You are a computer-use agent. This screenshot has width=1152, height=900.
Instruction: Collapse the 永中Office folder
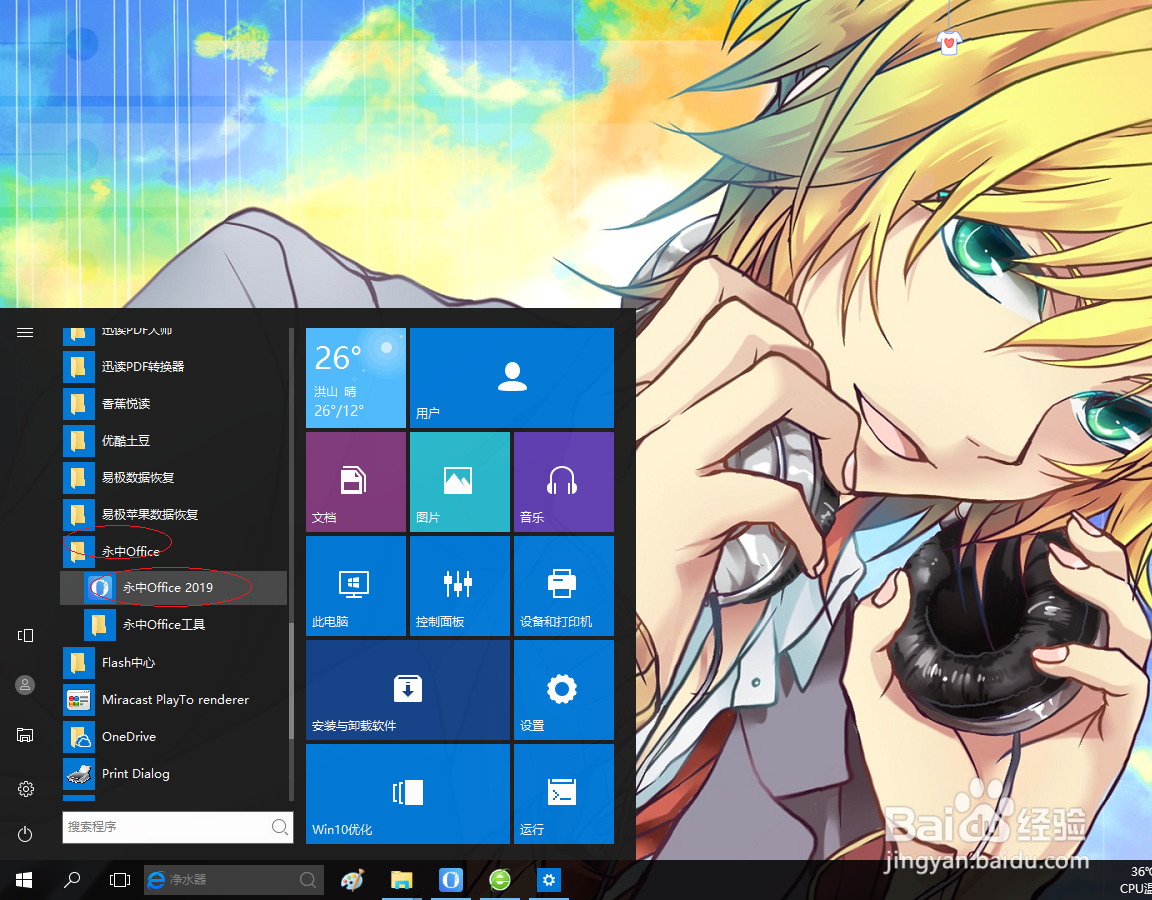click(x=173, y=551)
